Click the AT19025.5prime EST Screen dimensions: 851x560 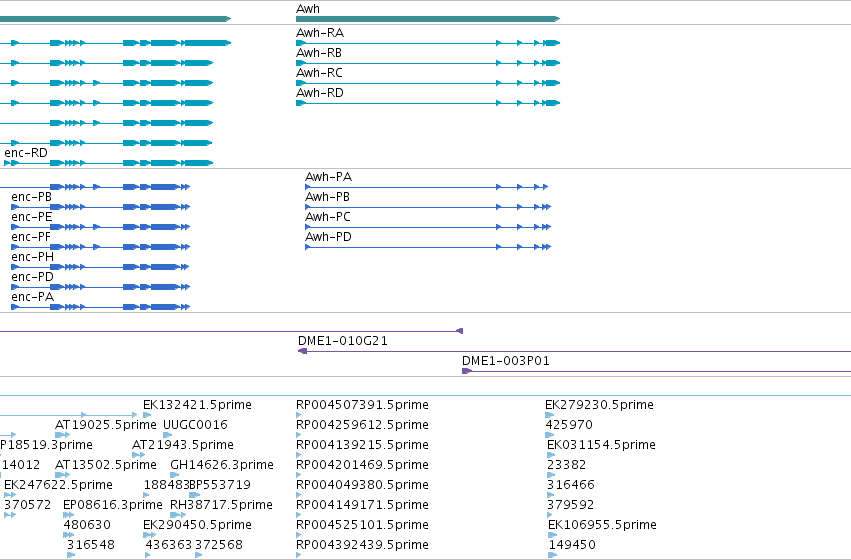(x=106, y=425)
